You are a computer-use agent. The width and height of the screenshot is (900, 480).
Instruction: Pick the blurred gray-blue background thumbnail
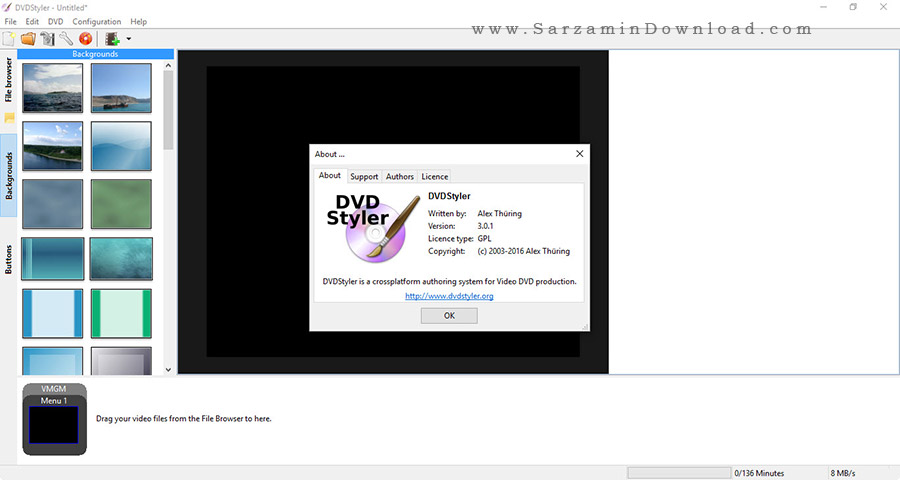52,204
